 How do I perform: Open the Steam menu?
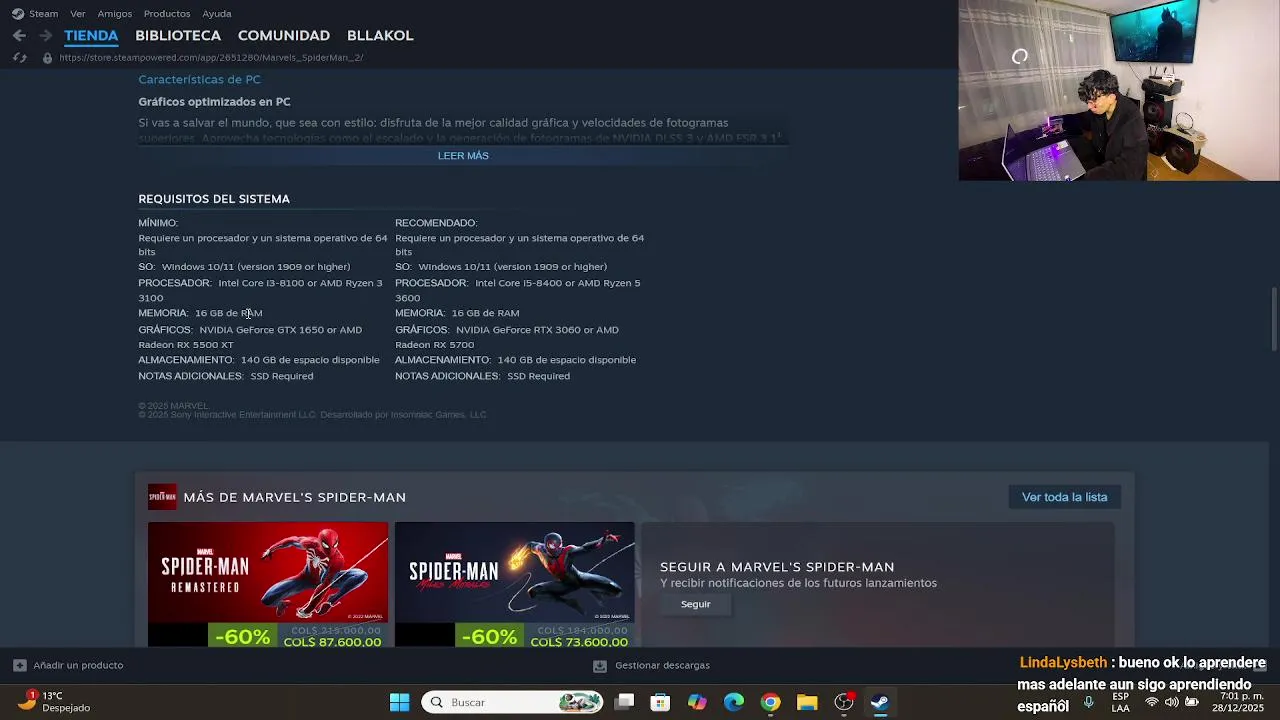pyautogui.click(x=43, y=14)
